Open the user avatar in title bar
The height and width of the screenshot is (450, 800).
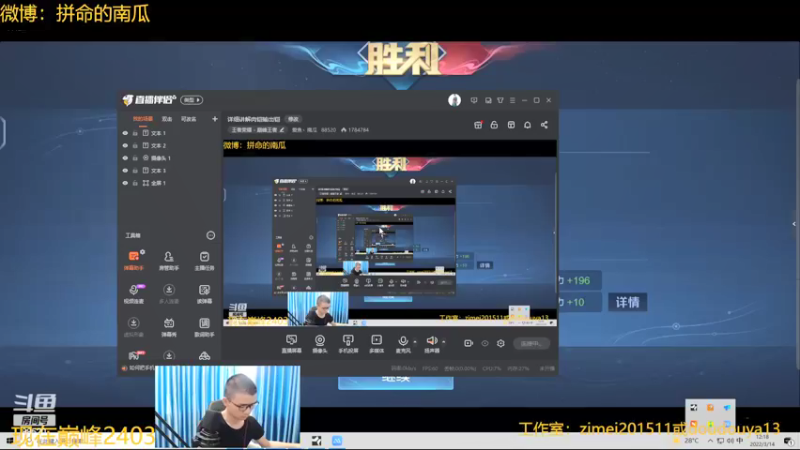[454, 100]
